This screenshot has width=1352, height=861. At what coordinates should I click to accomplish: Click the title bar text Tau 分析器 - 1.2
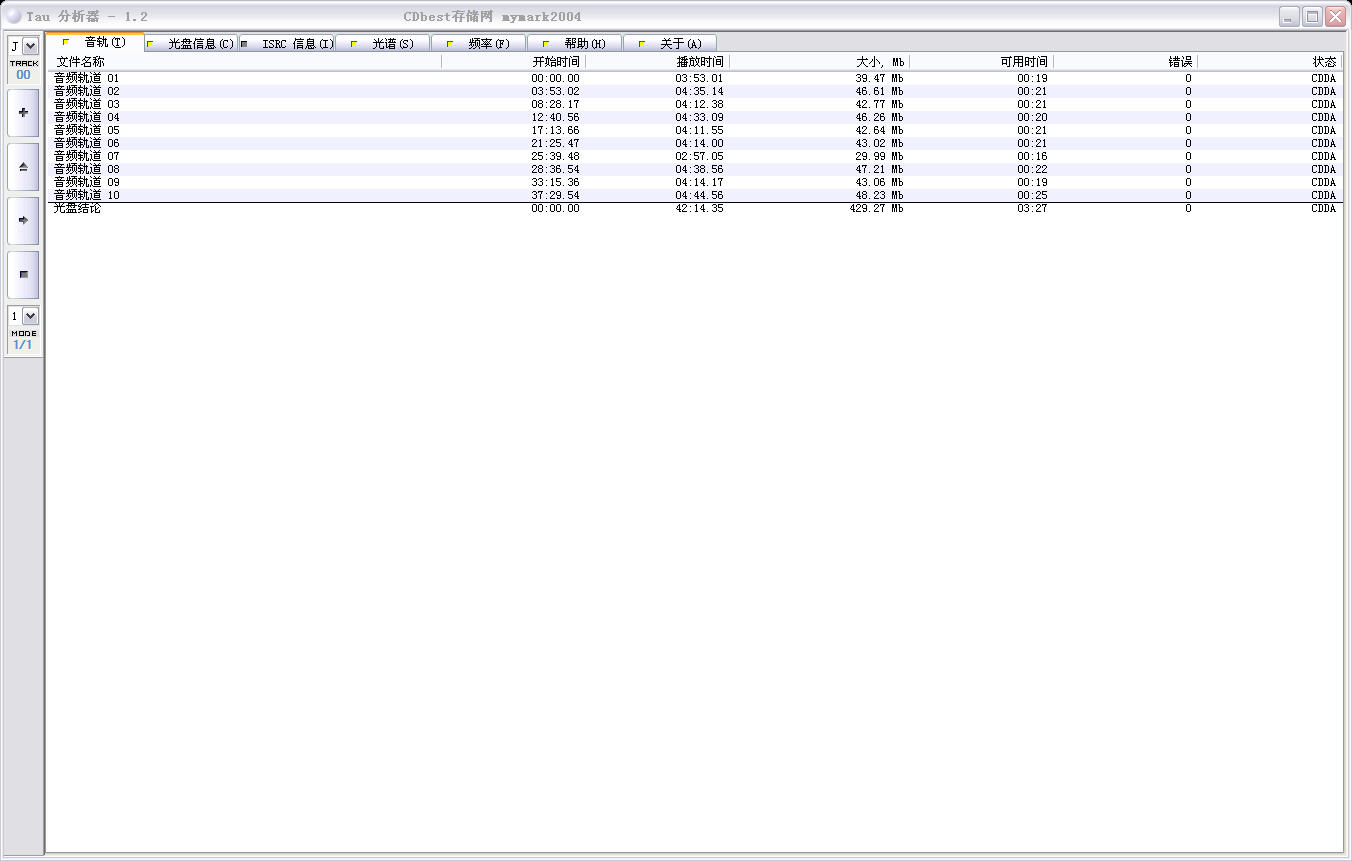click(87, 17)
